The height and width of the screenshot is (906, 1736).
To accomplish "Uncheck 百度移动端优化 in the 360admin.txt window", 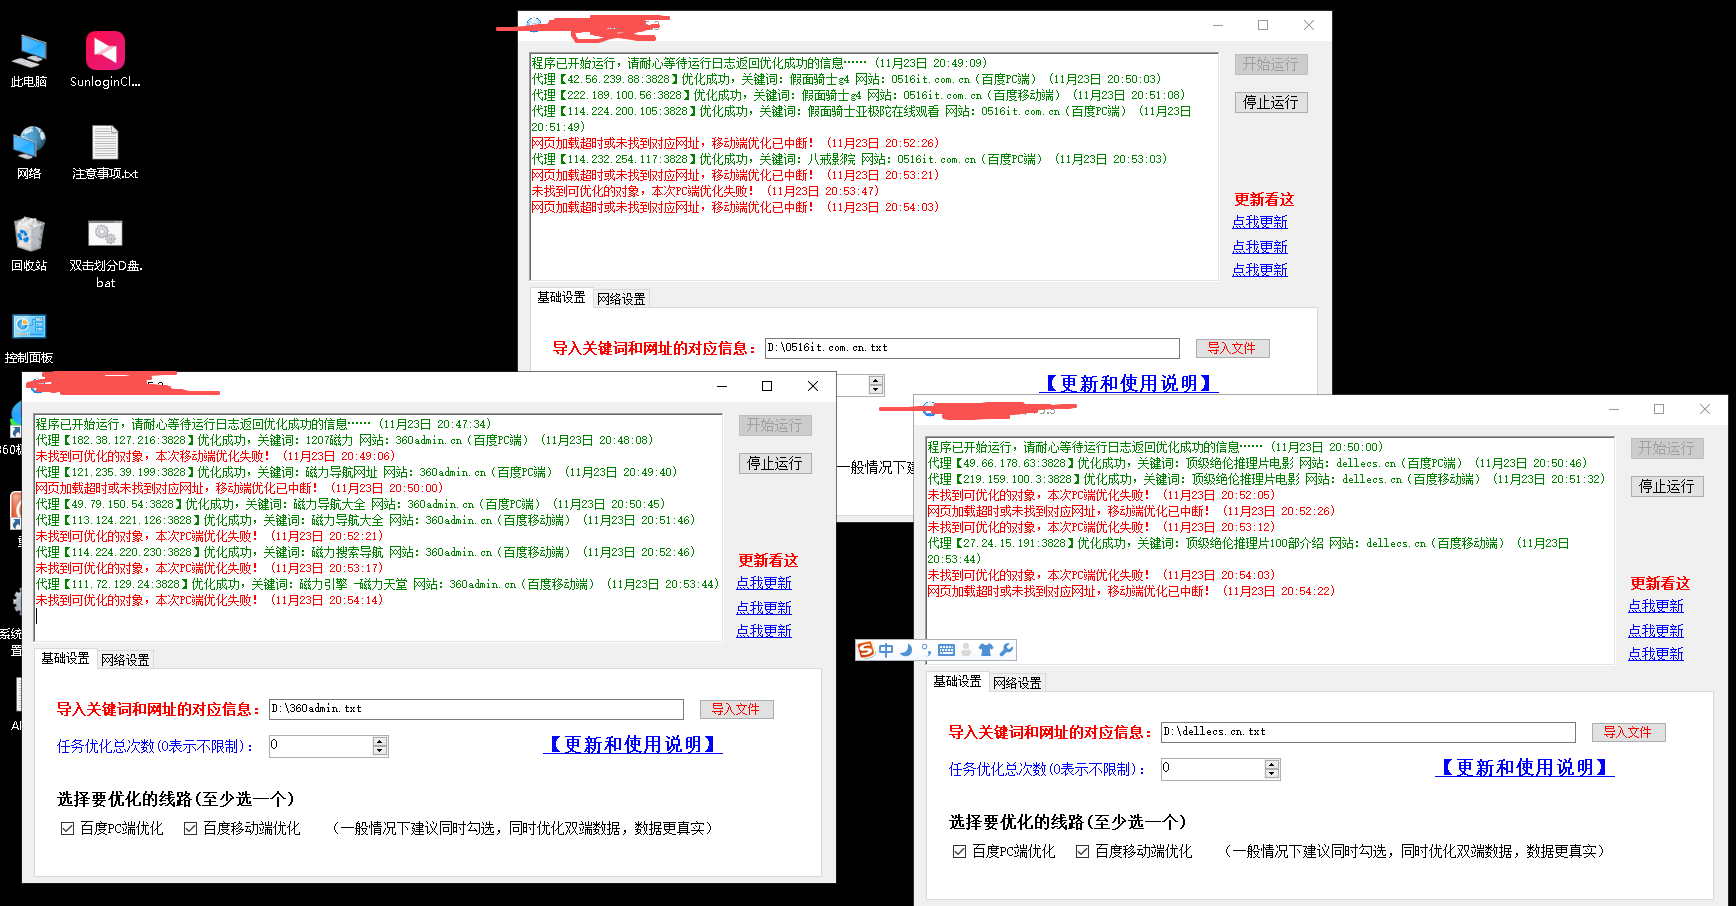I will point(191,829).
